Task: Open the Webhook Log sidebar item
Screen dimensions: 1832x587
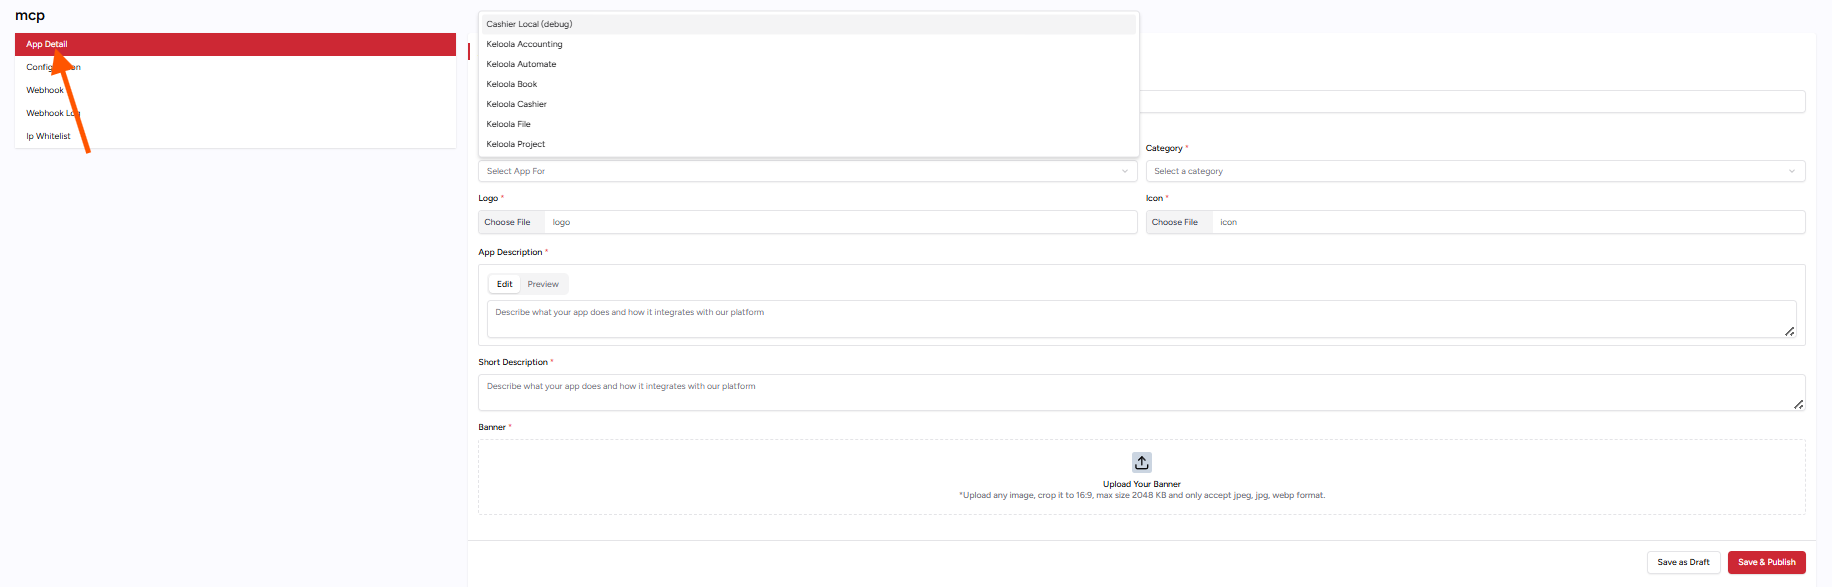Action: (x=235, y=113)
